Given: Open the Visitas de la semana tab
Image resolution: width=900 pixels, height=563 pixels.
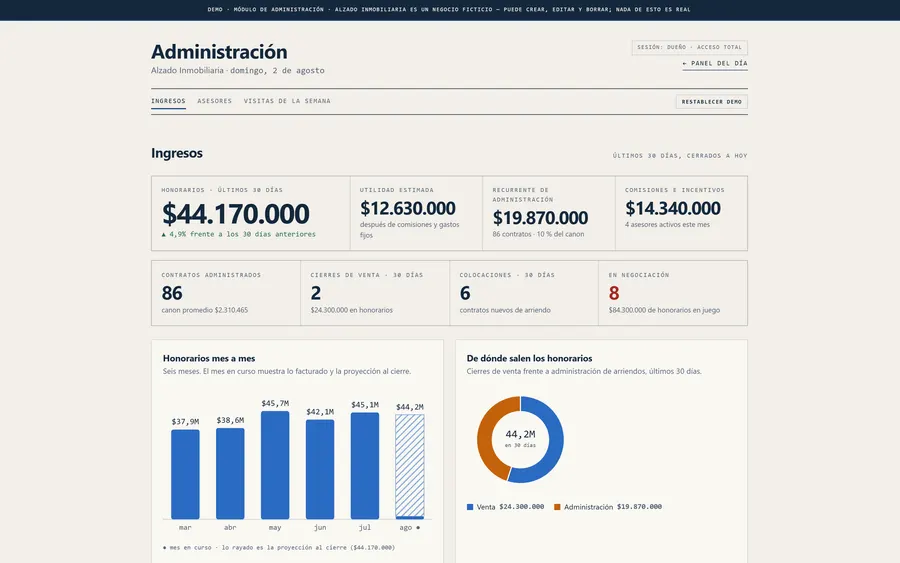Looking at the screenshot, I should coord(287,101).
